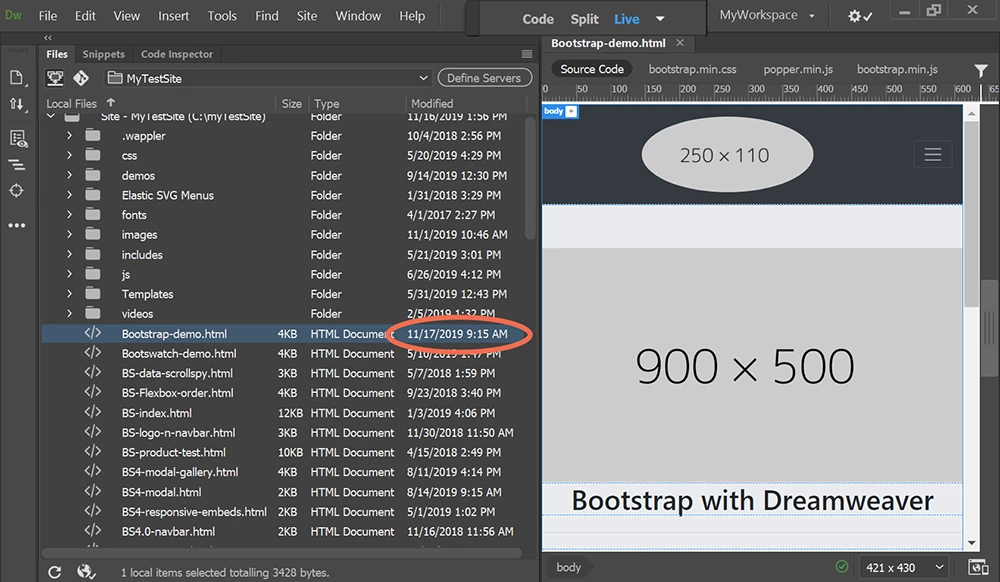Click the globe log icon at panel bottom
Screen dimensions: 1000x582
tap(85, 571)
